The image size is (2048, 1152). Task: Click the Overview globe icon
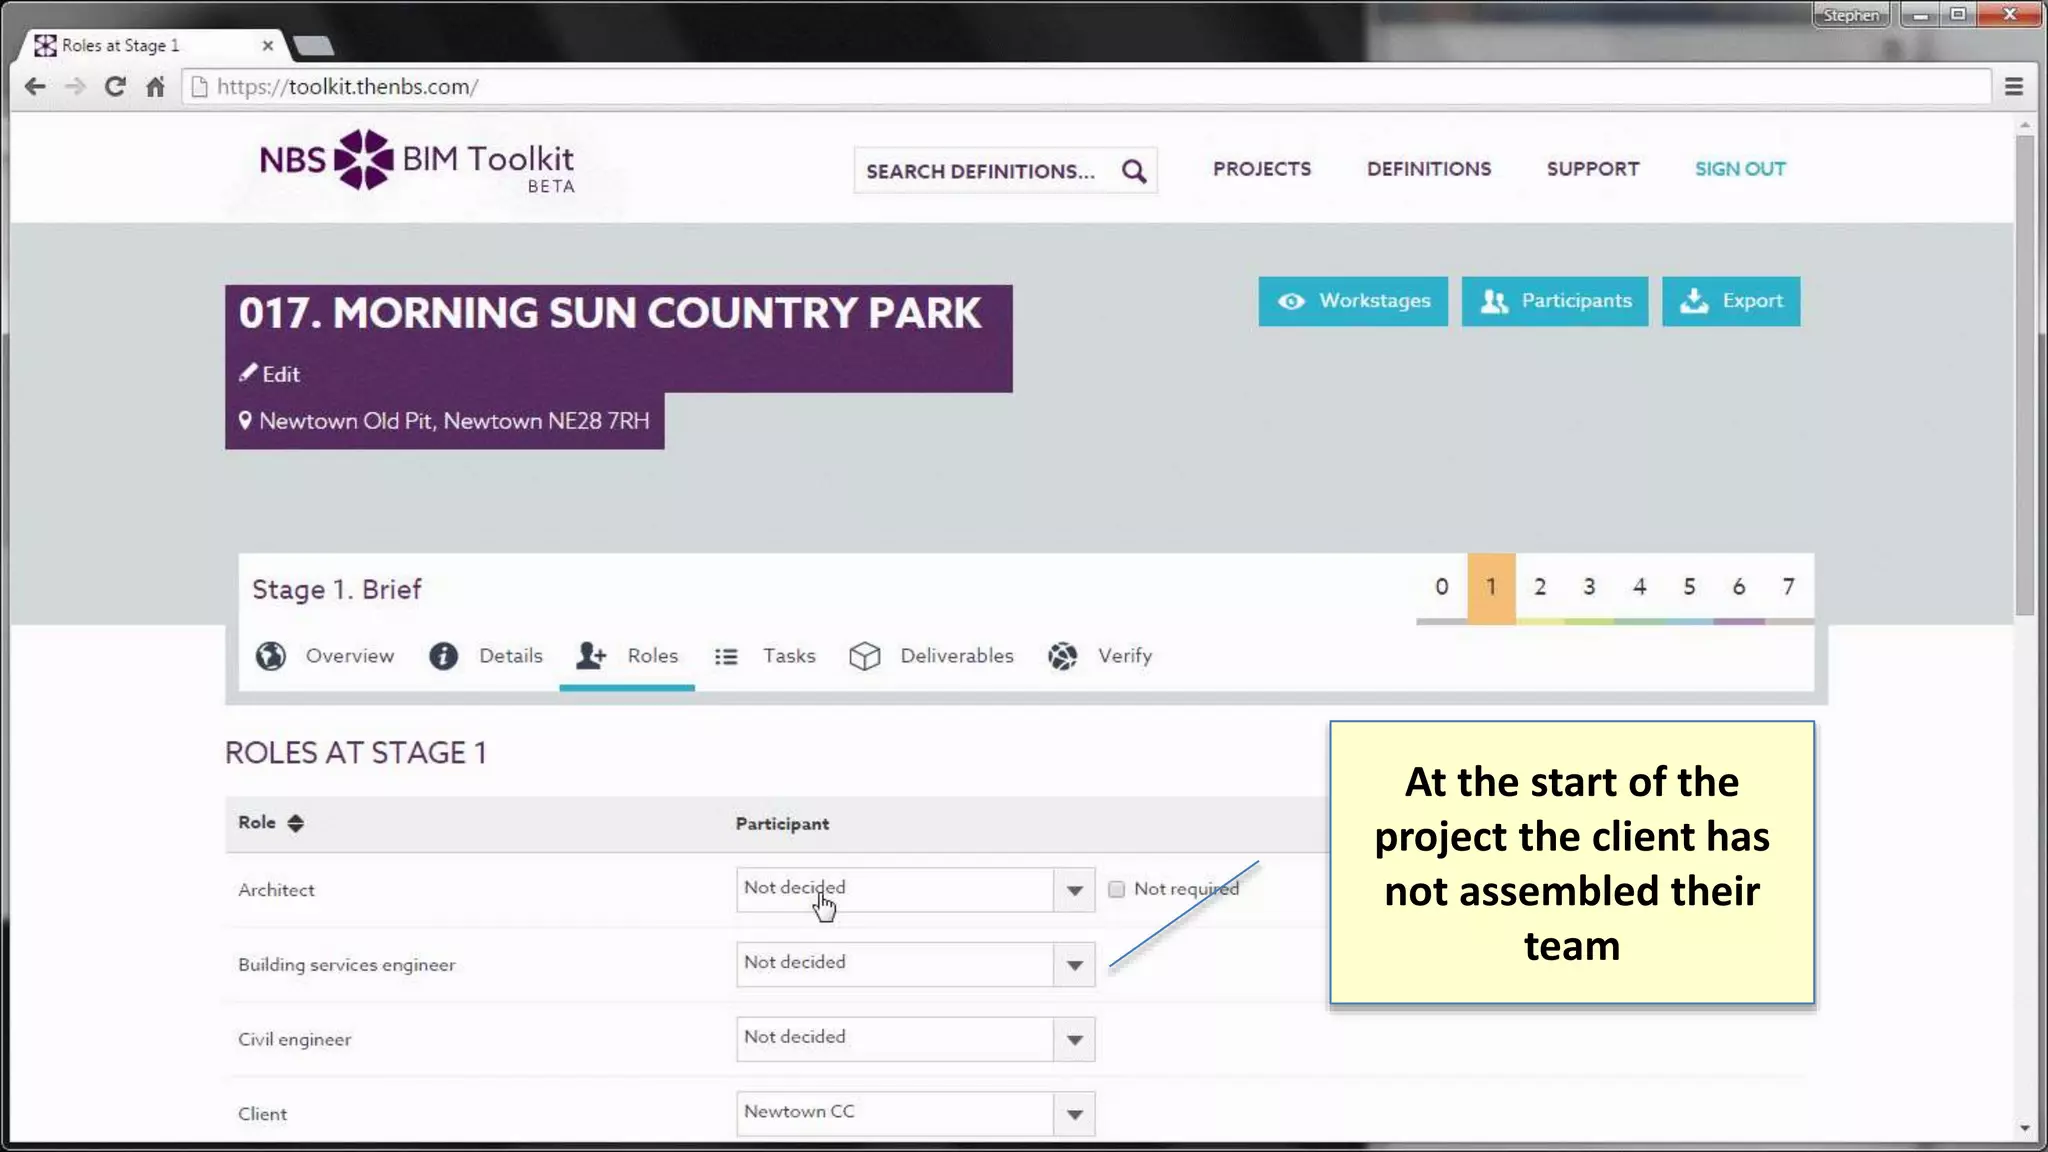[x=270, y=656]
